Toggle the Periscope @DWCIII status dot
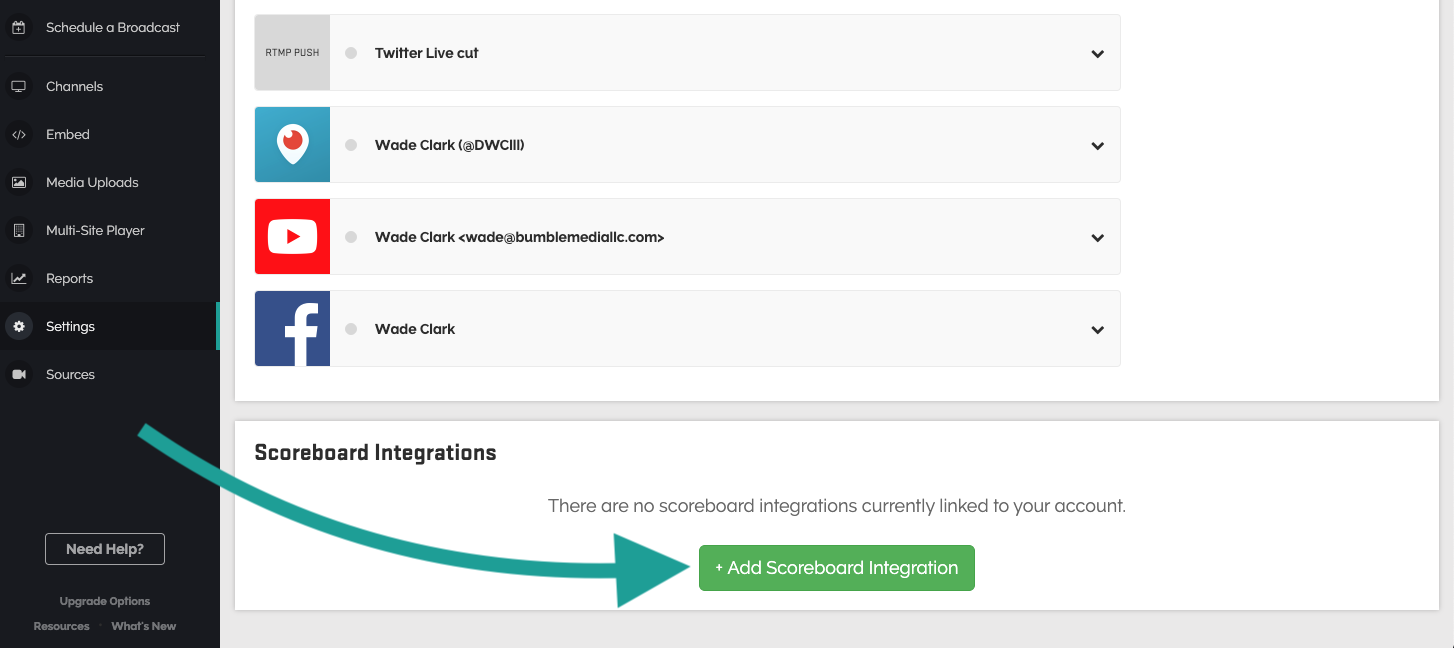Screen dimensions: 1454x648 [351, 145]
